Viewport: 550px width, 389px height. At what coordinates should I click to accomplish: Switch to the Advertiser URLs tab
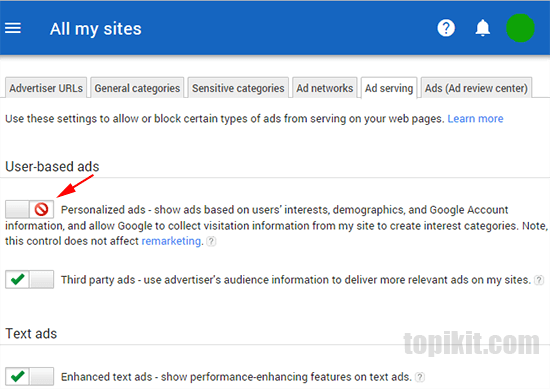pyautogui.click(x=46, y=88)
